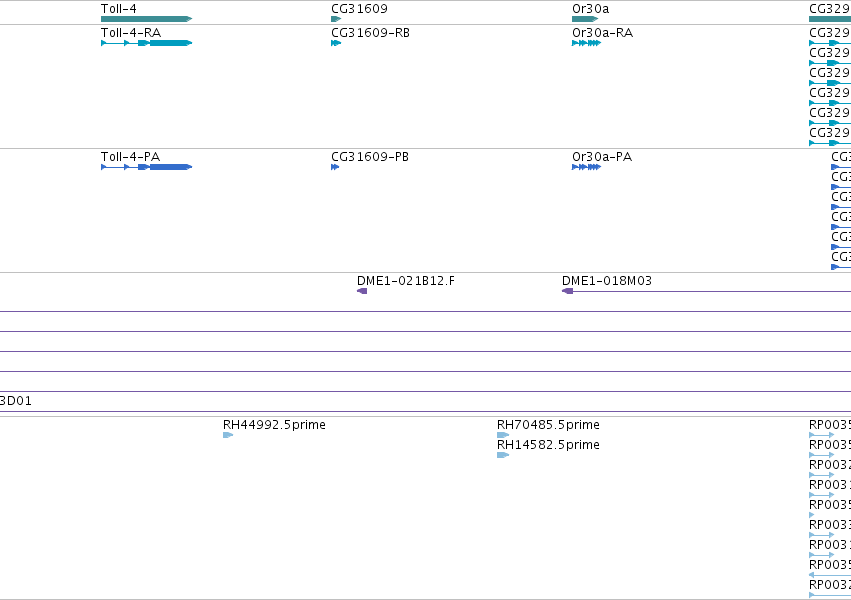Select the Or30a gene bar
This screenshot has width=851, height=600.
pyautogui.click(x=585, y=19)
